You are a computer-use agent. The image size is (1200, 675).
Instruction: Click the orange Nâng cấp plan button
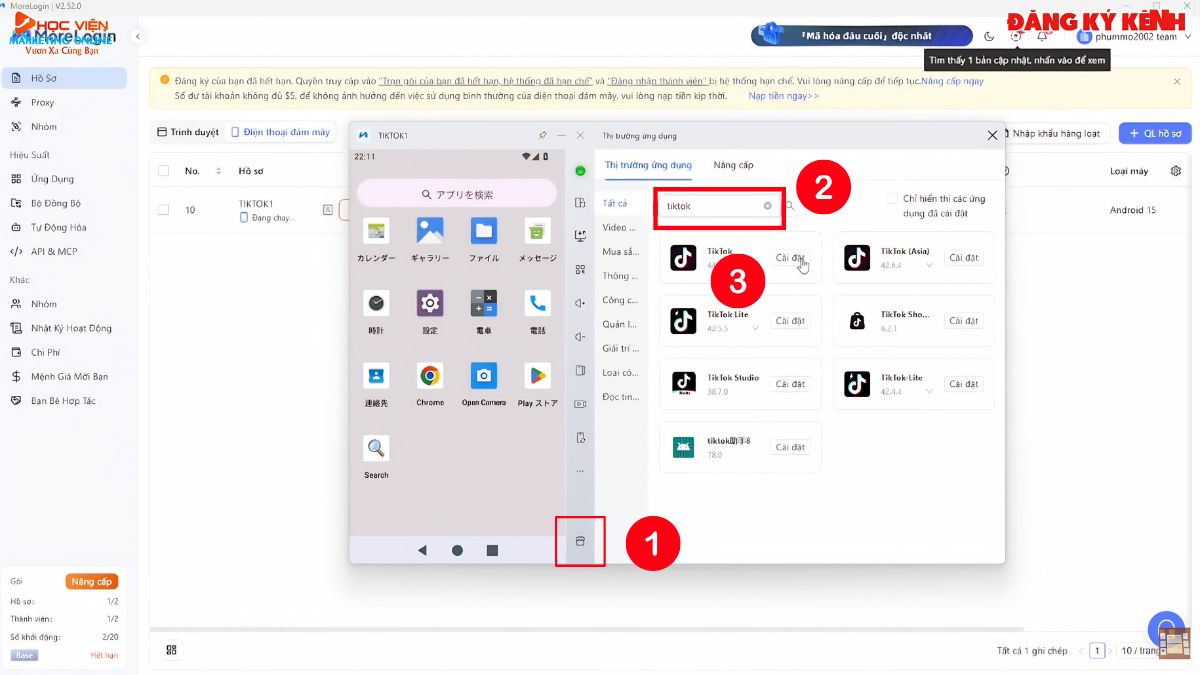click(91, 582)
